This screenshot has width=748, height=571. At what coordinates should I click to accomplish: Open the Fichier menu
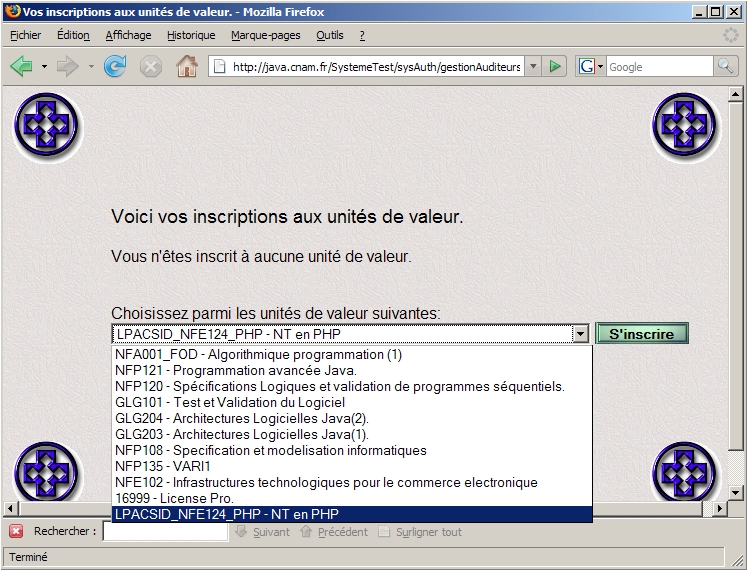click(25, 35)
